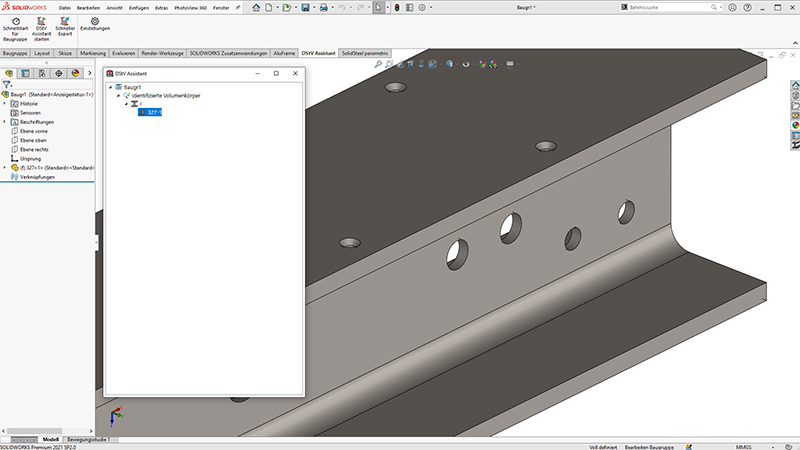The width and height of the screenshot is (800, 450).
Task: Click the home icon in top toolbar
Action: pos(256,8)
